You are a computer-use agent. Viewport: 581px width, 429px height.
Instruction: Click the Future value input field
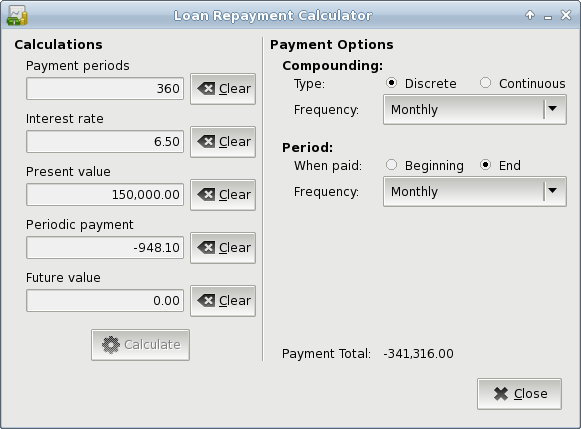105,300
